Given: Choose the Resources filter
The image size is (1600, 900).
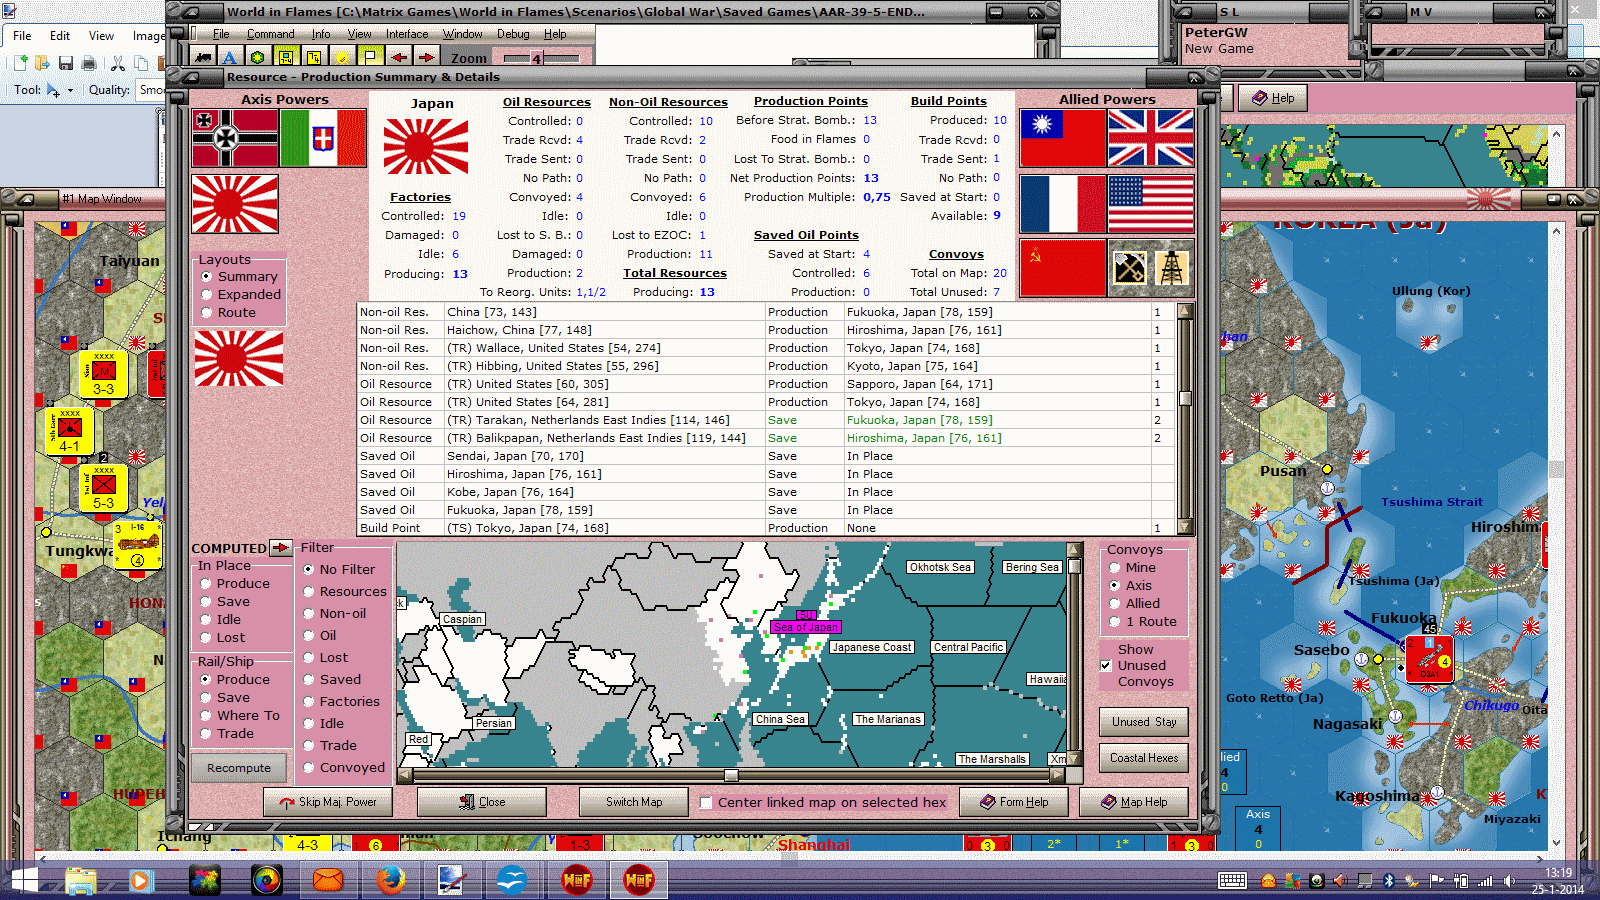Looking at the screenshot, I should pos(344,592).
